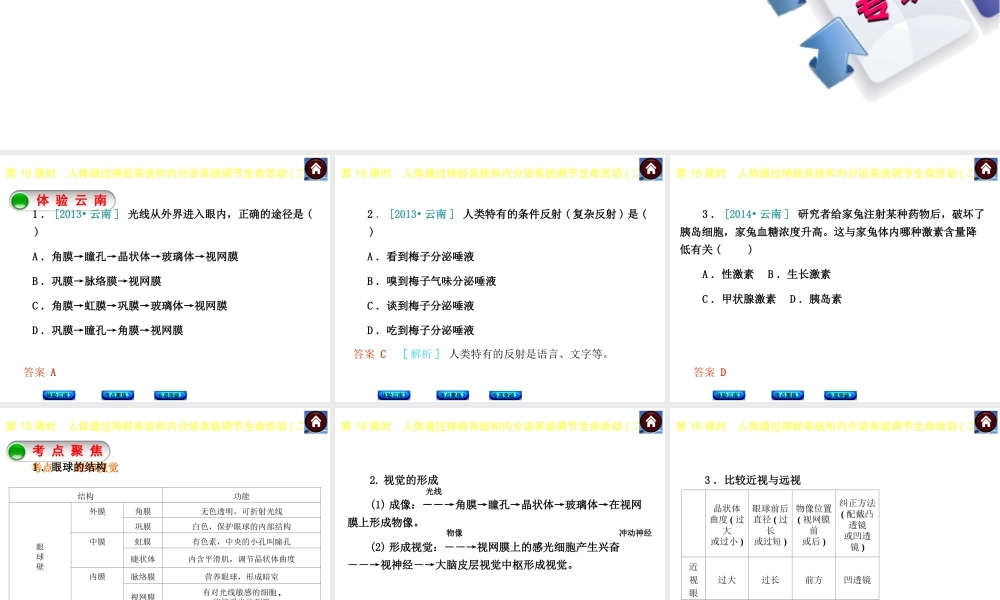Screen dimensions: 1000x600
Task: Click the 外膜 cell in eyeball table
Action: tap(97, 511)
